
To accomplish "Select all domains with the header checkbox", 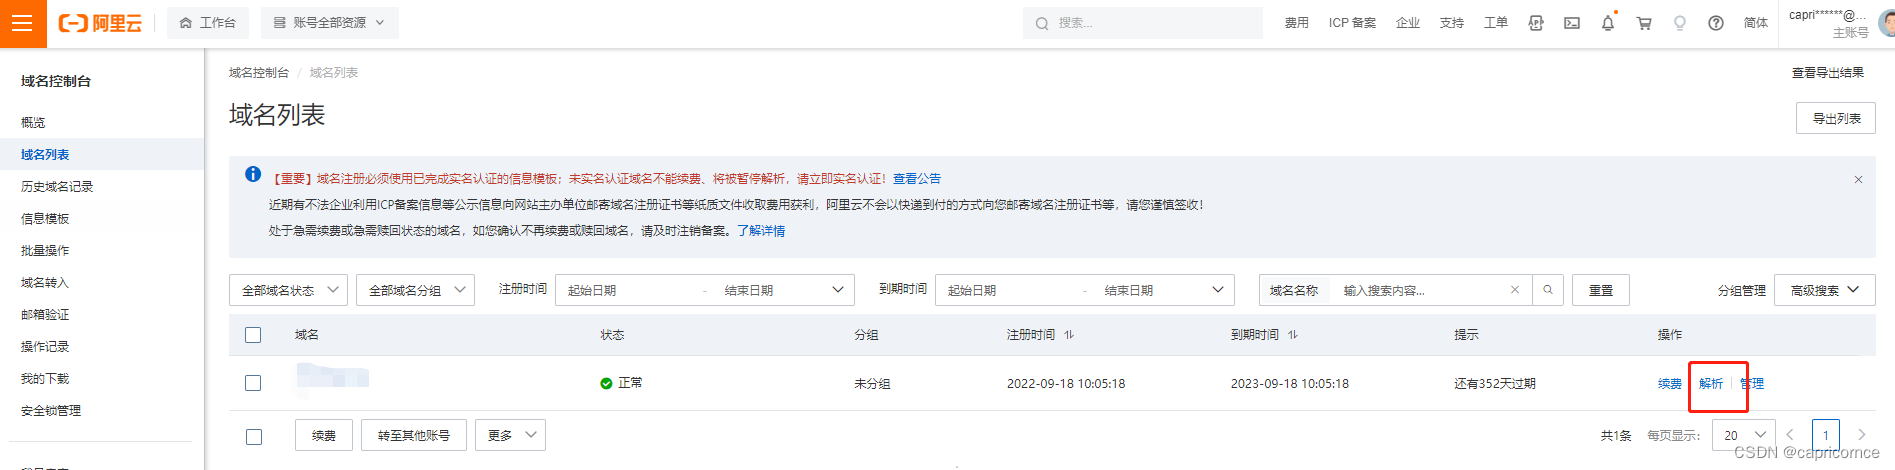I will point(253,335).
